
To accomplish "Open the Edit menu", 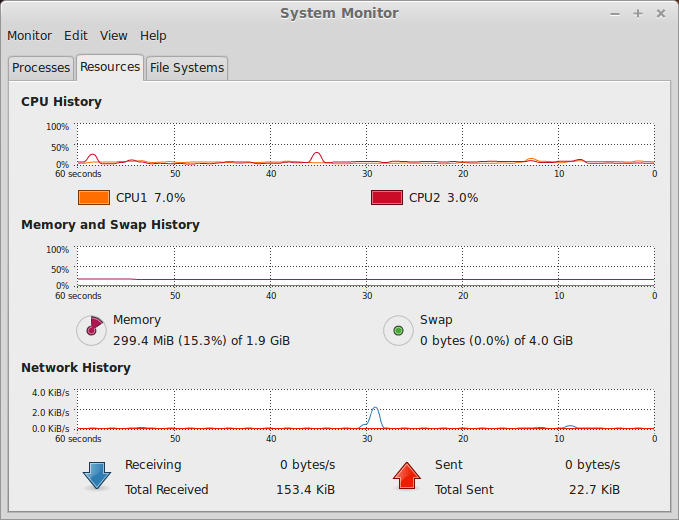I will pyautogui.click(x=76, y=36).
